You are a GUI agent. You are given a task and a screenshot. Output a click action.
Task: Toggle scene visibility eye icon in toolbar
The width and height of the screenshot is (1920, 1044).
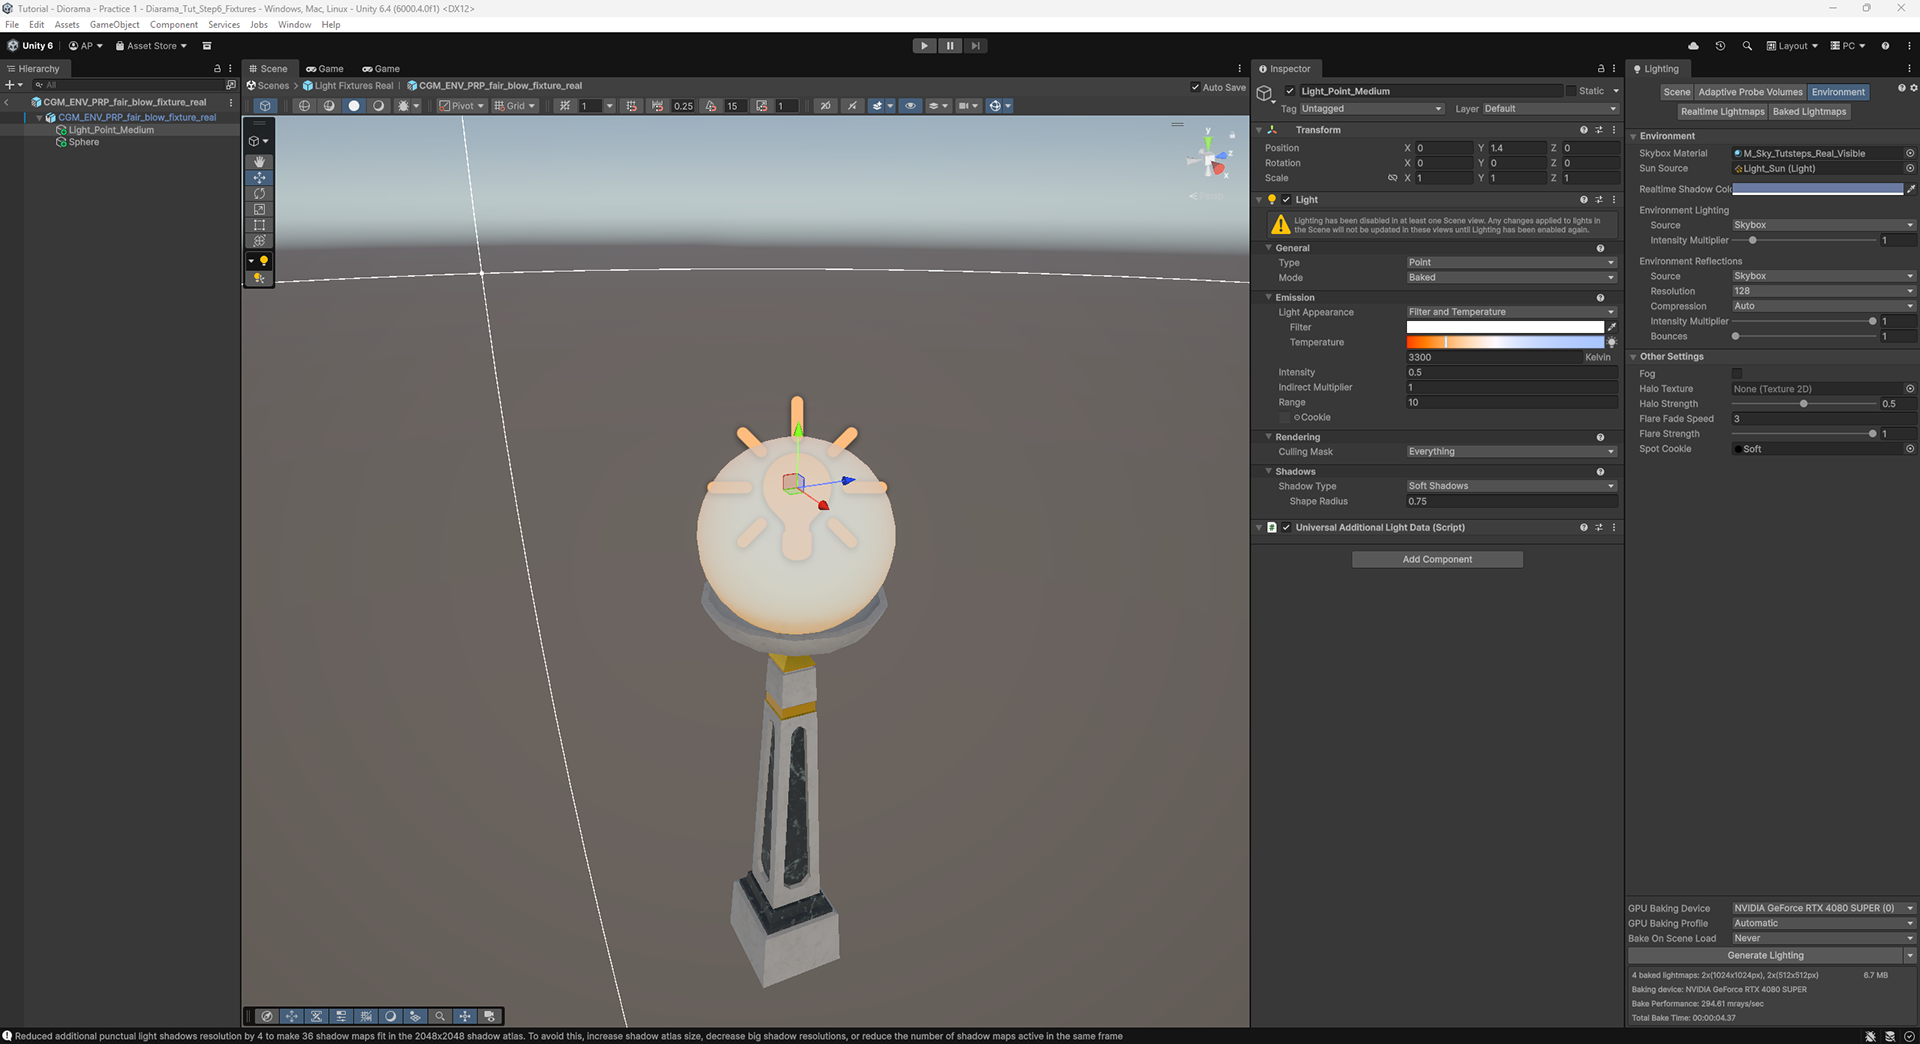pos(910,106)
